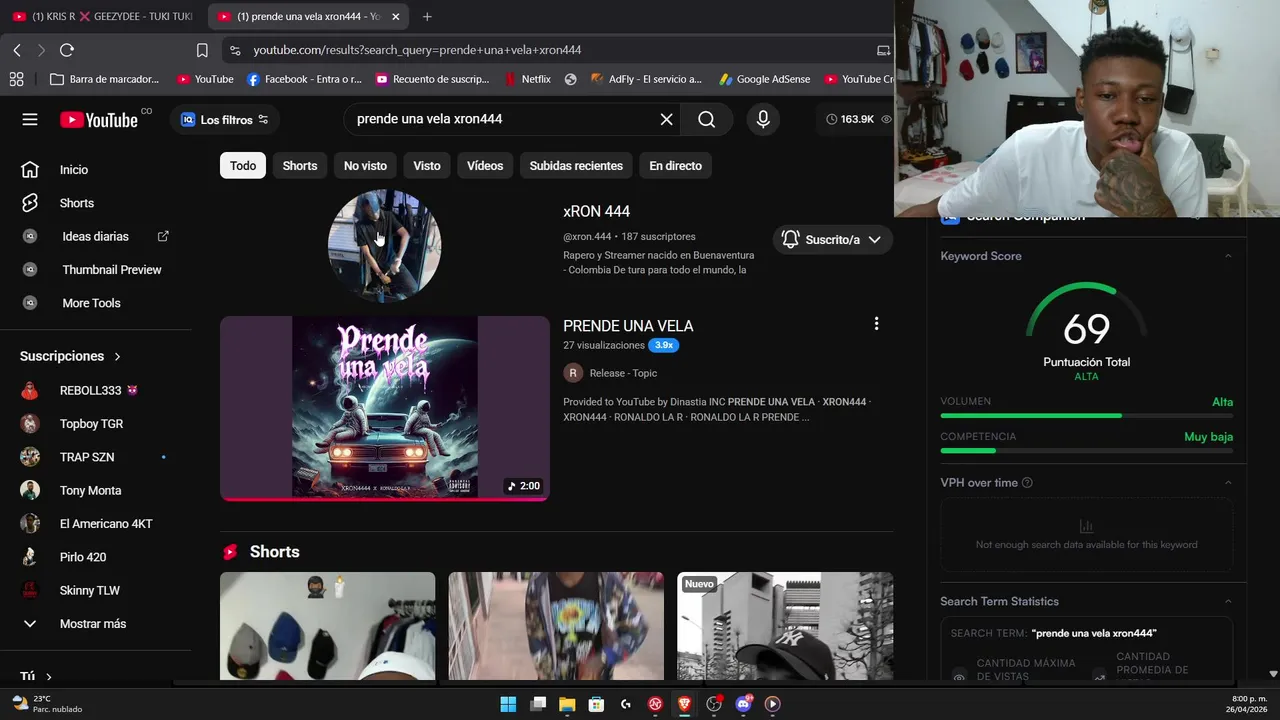This screenshot has width=1280, height=720.
Task: Open Discord from the taskbar
Action: pyautogui.click(x=743, y=704)
